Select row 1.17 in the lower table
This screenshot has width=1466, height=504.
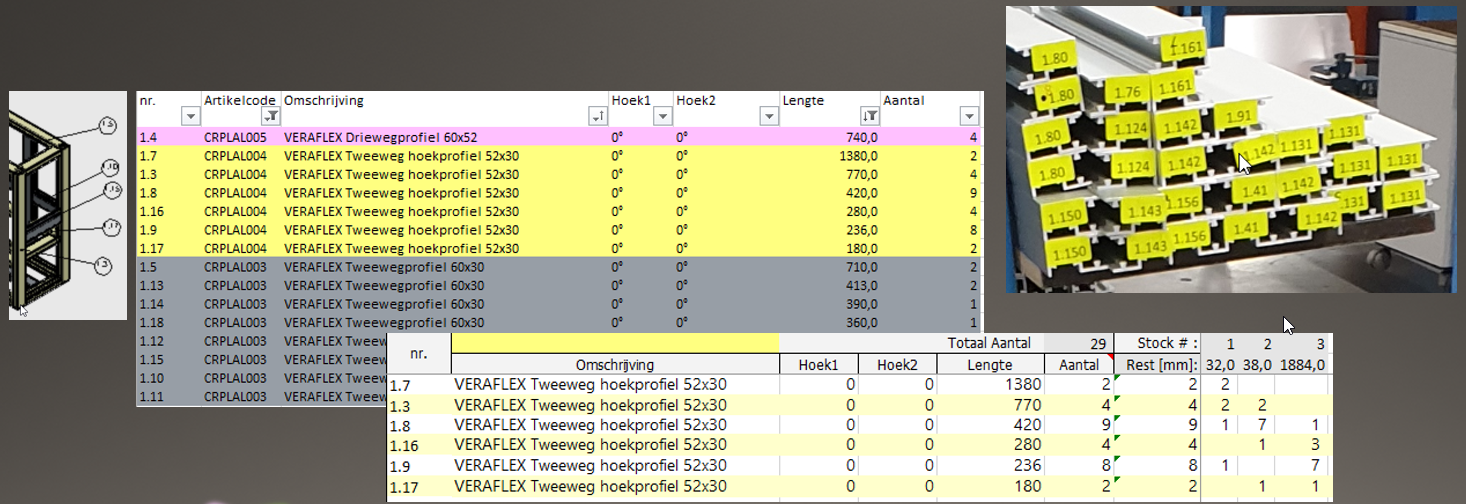[858, 487]
